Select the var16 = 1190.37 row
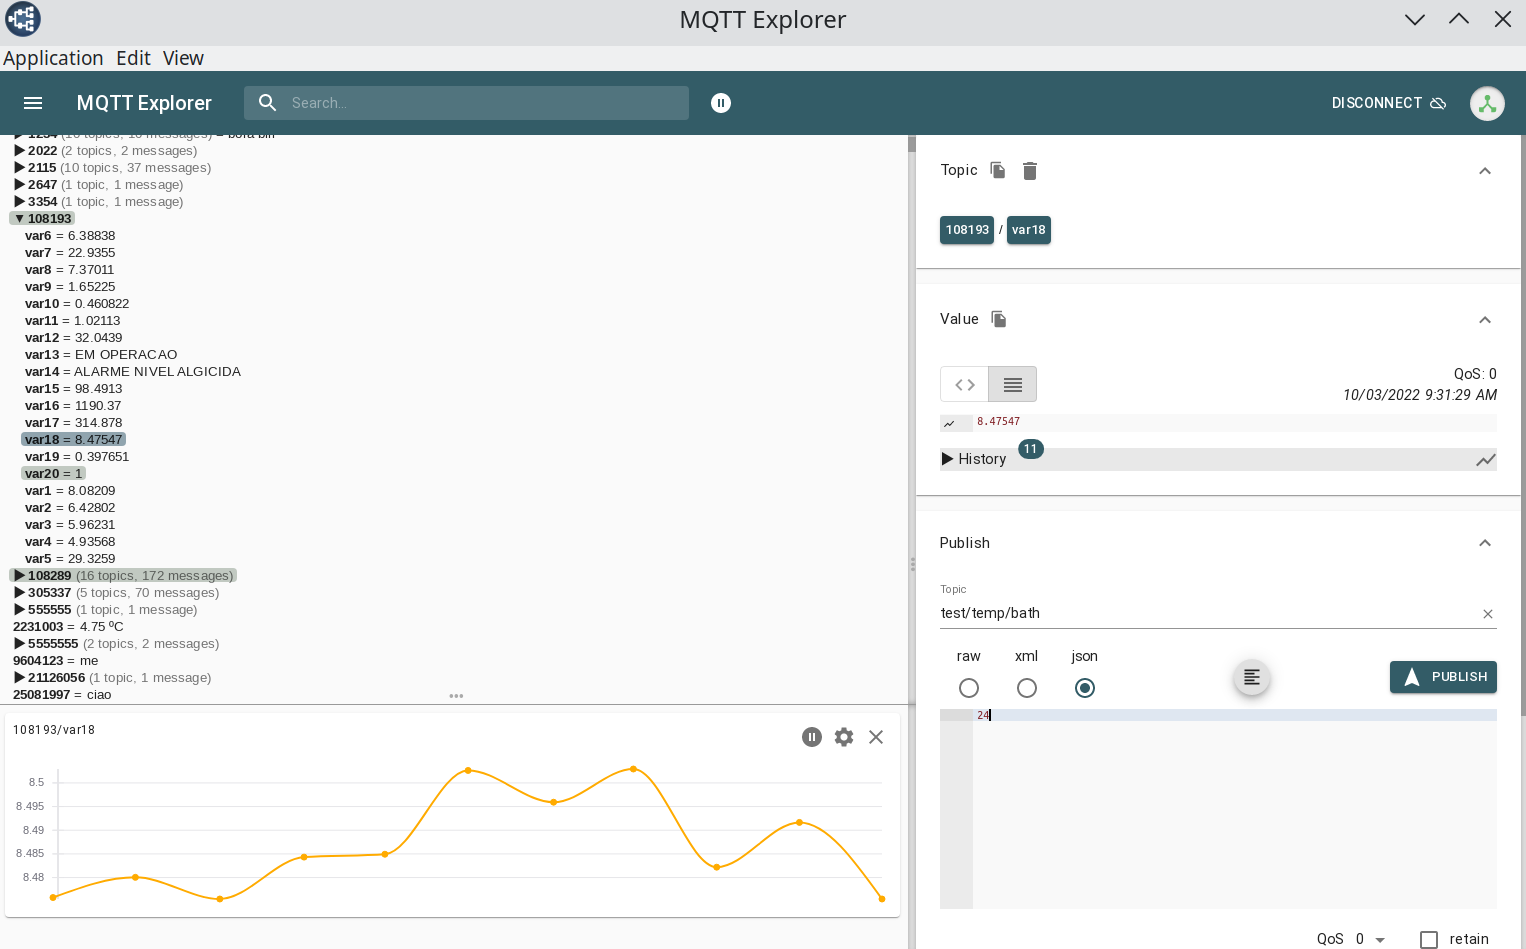Screen dimensions: 1526x949 [x=73, y=406]
